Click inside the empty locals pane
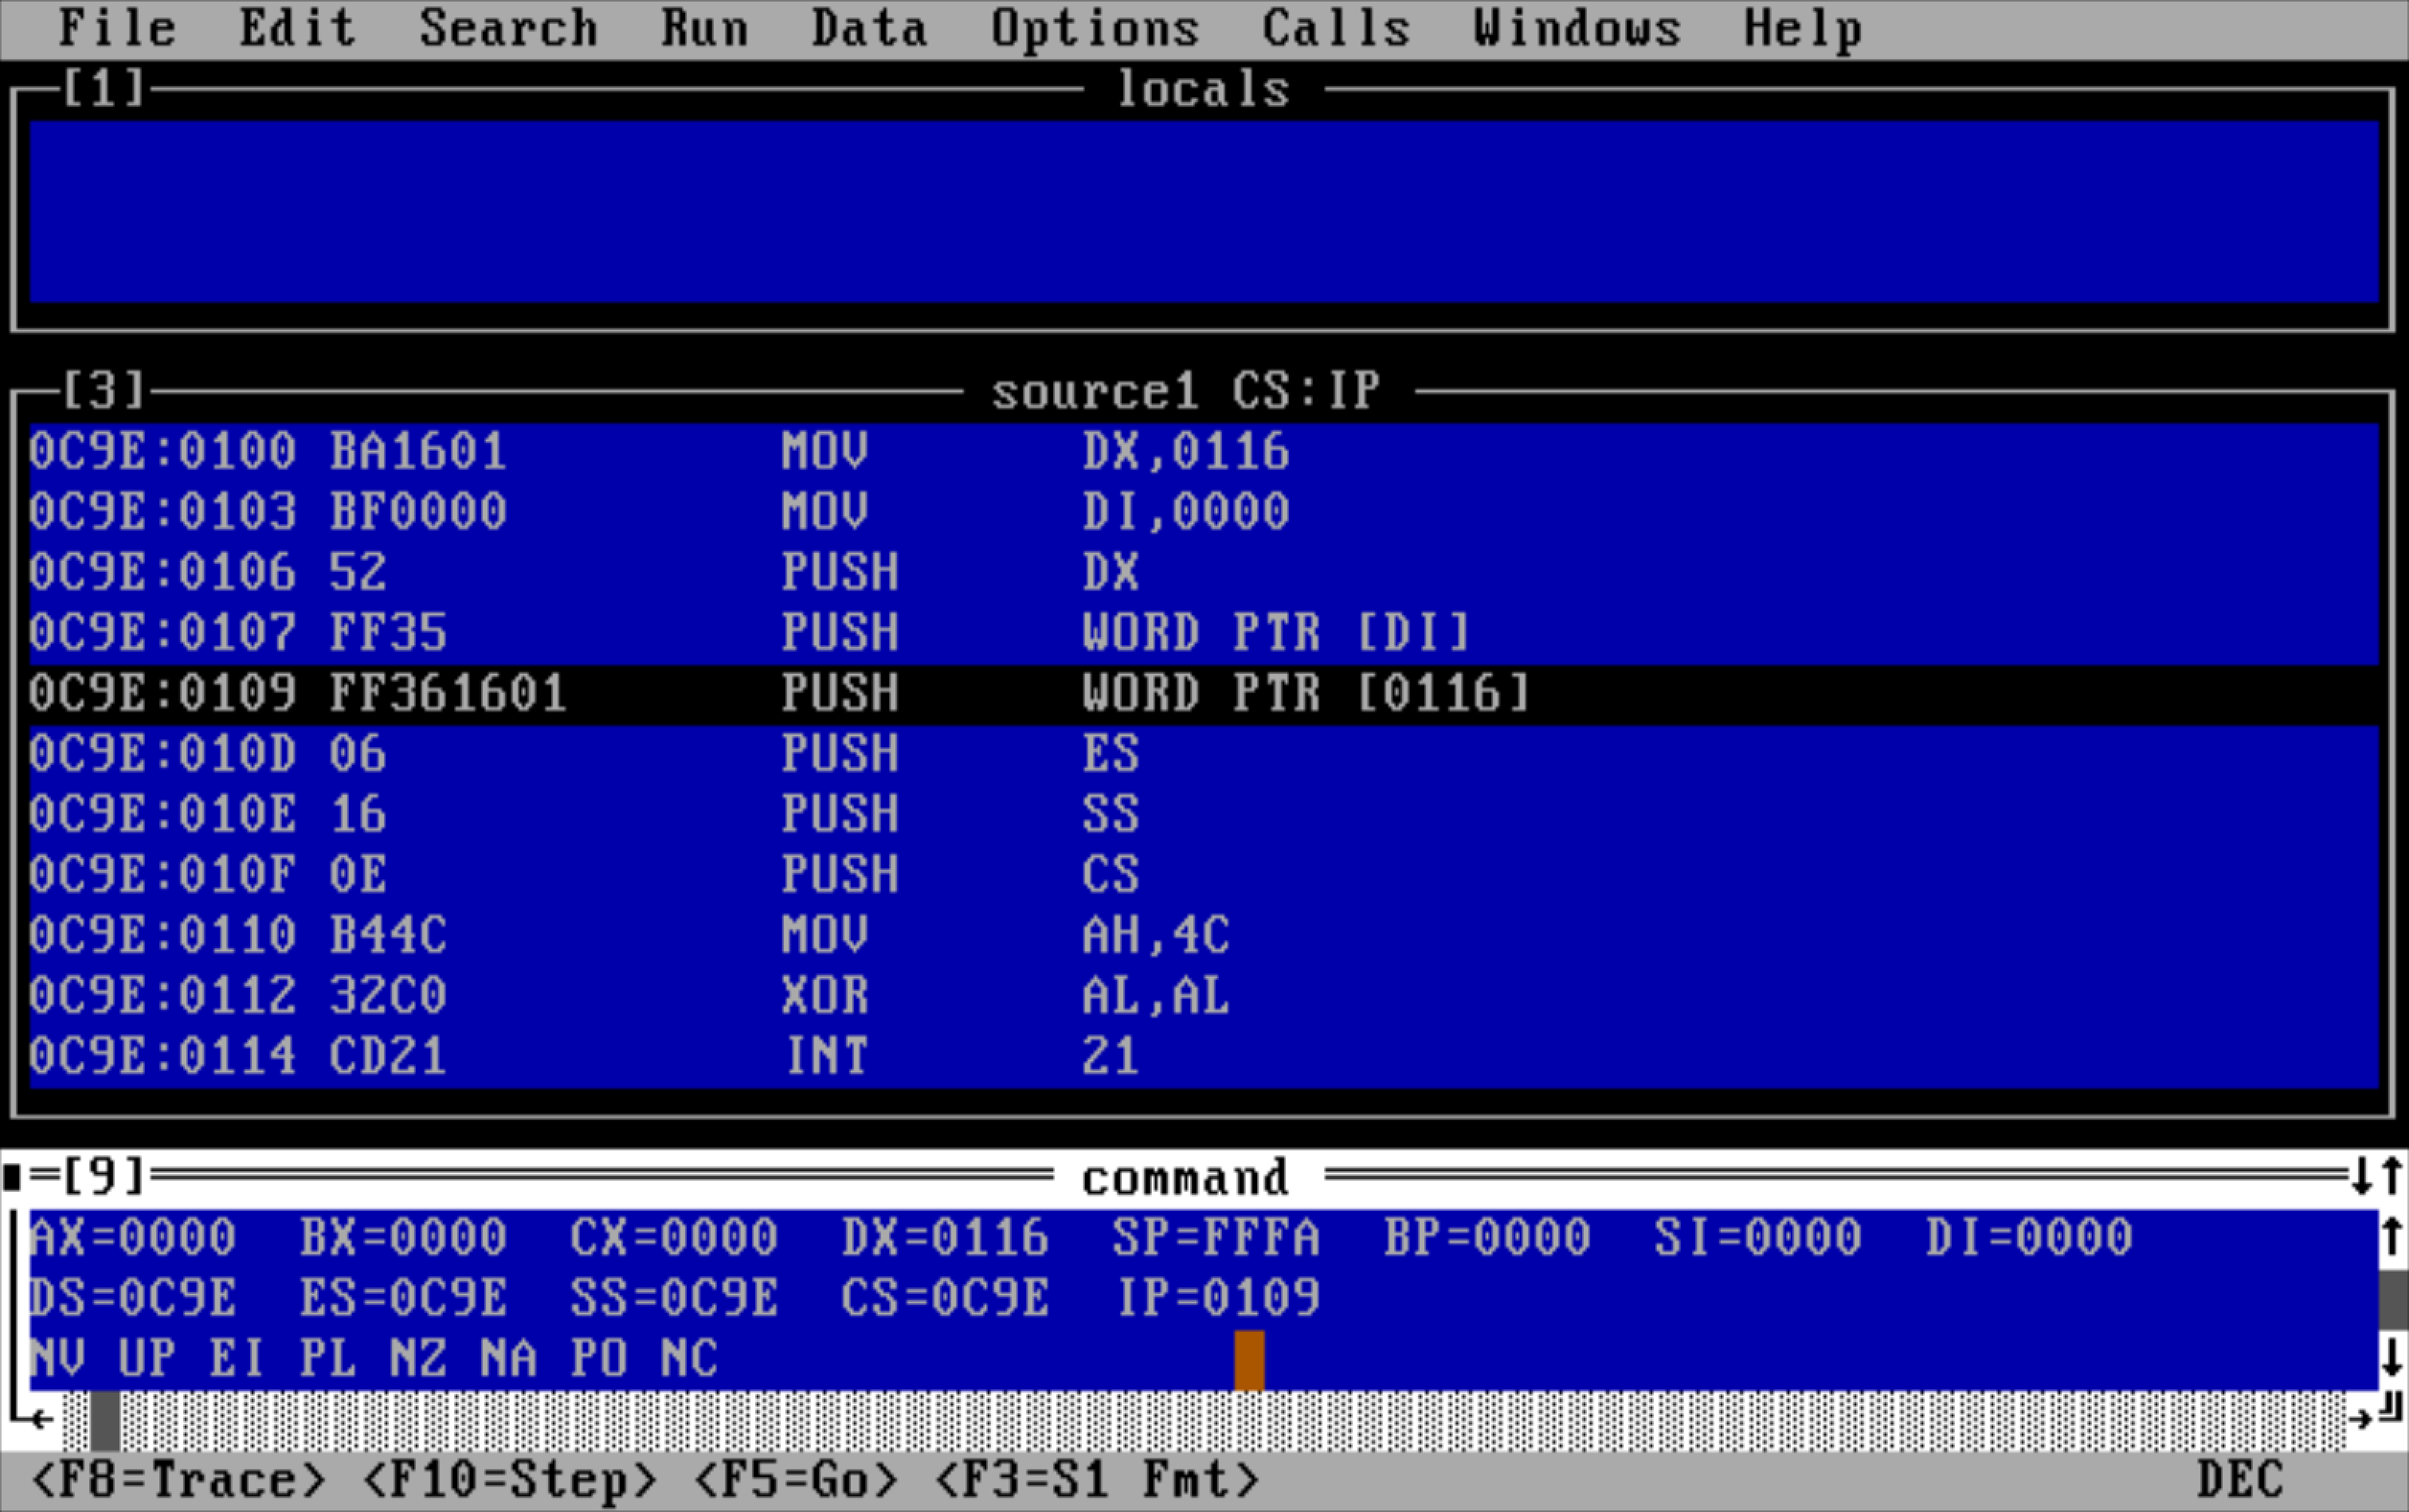This screenshot has height=1512, width=2409. 1204,212
